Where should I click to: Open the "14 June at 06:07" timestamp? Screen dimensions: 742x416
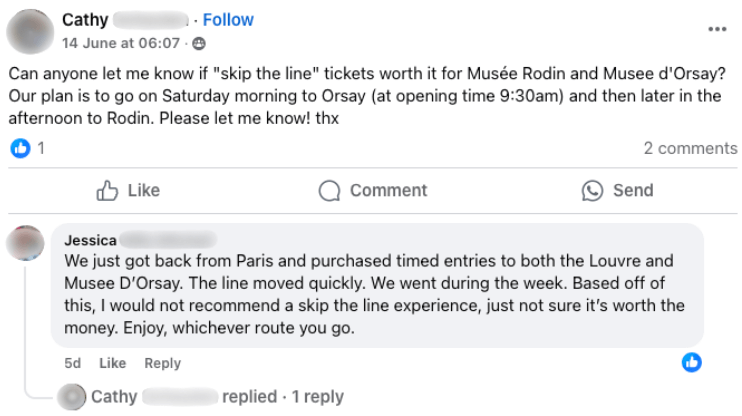click(x=121, y=44)
